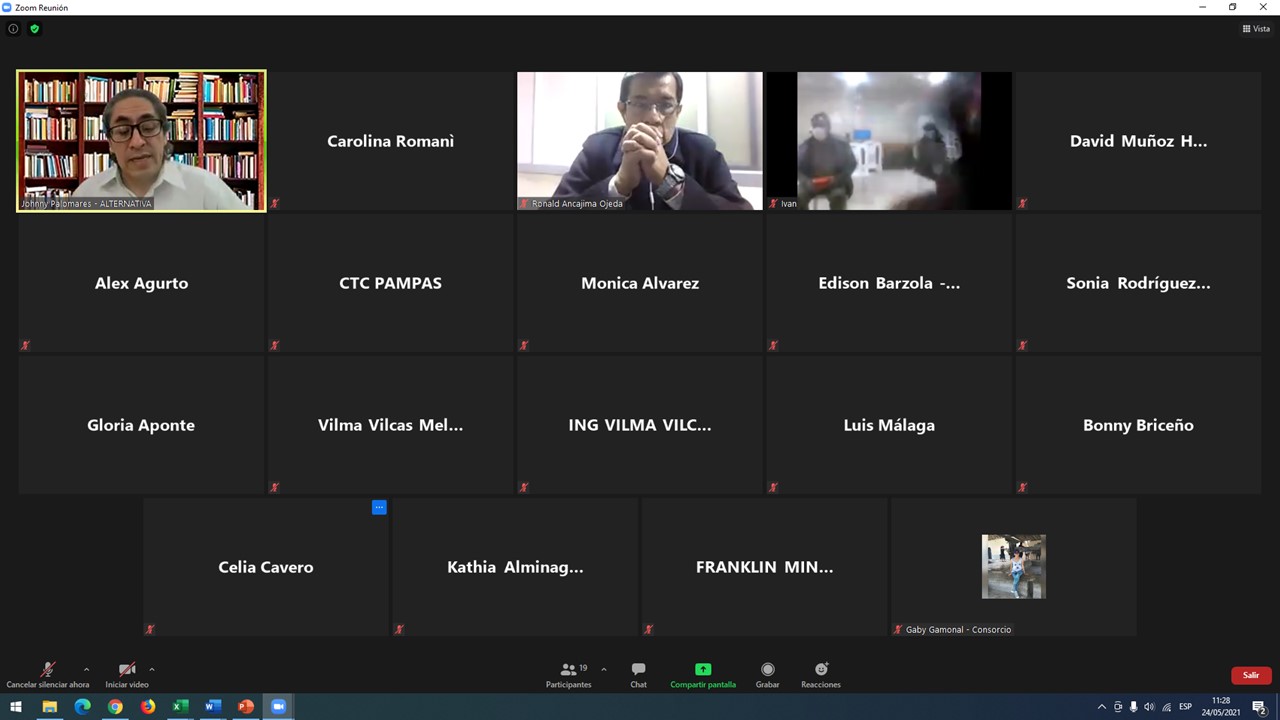The height and width of the screenshot is (720, 1280).
Task: Click the green encryption shield icon
Action: point(35,29)
